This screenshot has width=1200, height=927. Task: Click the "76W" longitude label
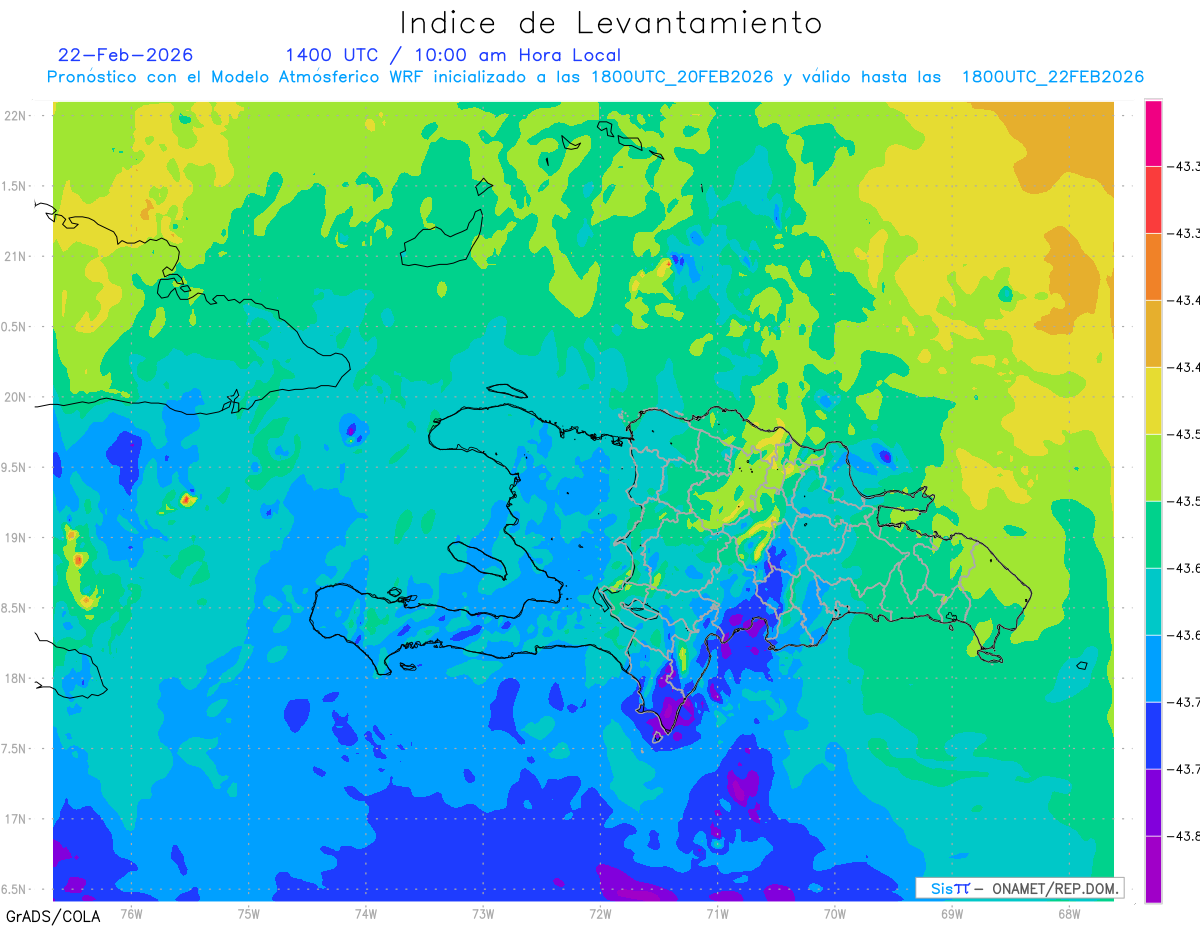click(x=132, y=913)
